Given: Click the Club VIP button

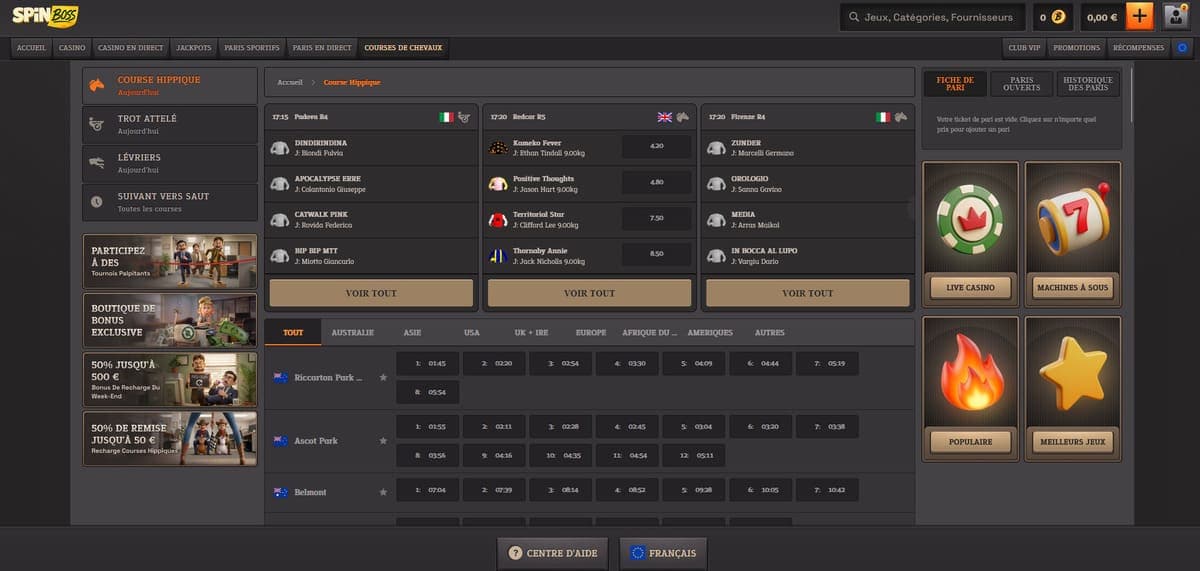Looking at the screenshot, I should [1024, 47].
